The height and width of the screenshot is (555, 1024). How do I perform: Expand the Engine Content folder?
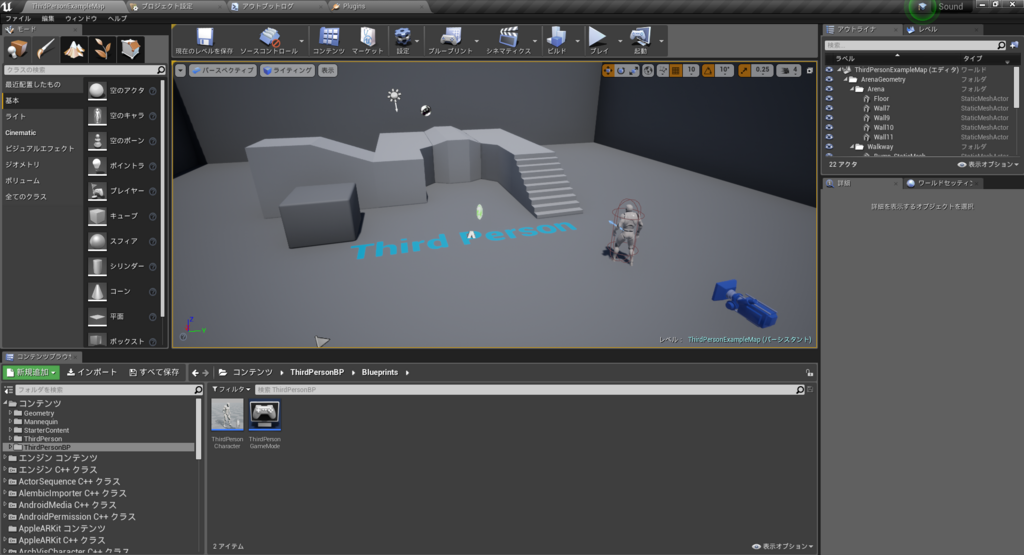point(5,458)
